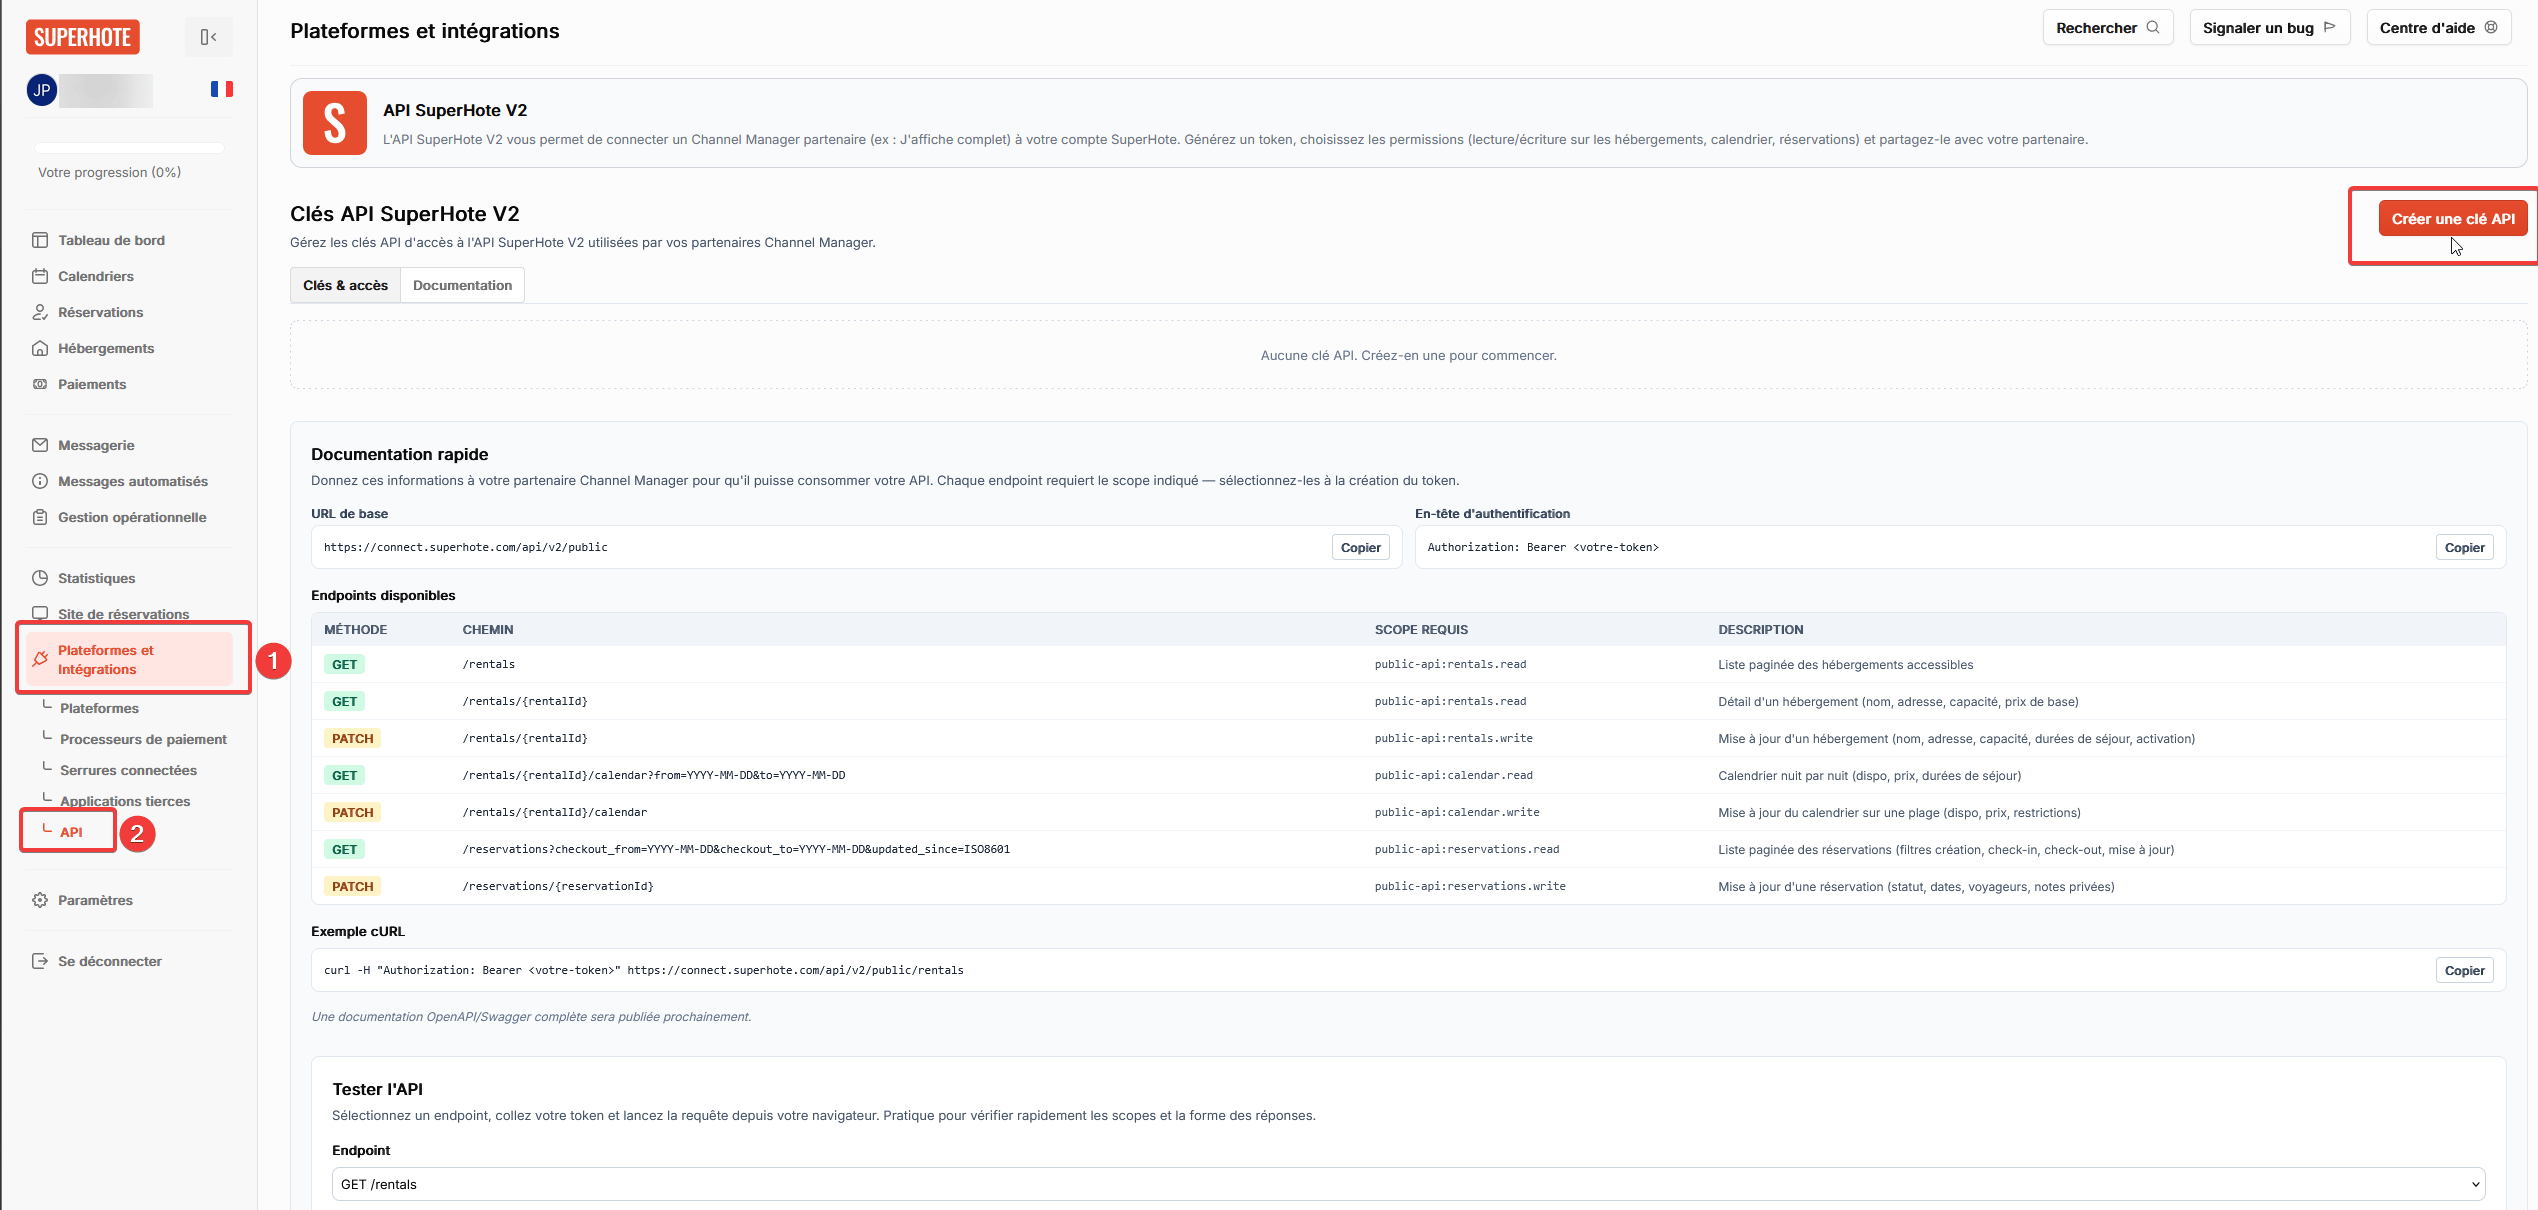This screenshot has height=1210, width=2538.
Task: Click the MÉTHODE column header
Action: [x=355, y=629]
